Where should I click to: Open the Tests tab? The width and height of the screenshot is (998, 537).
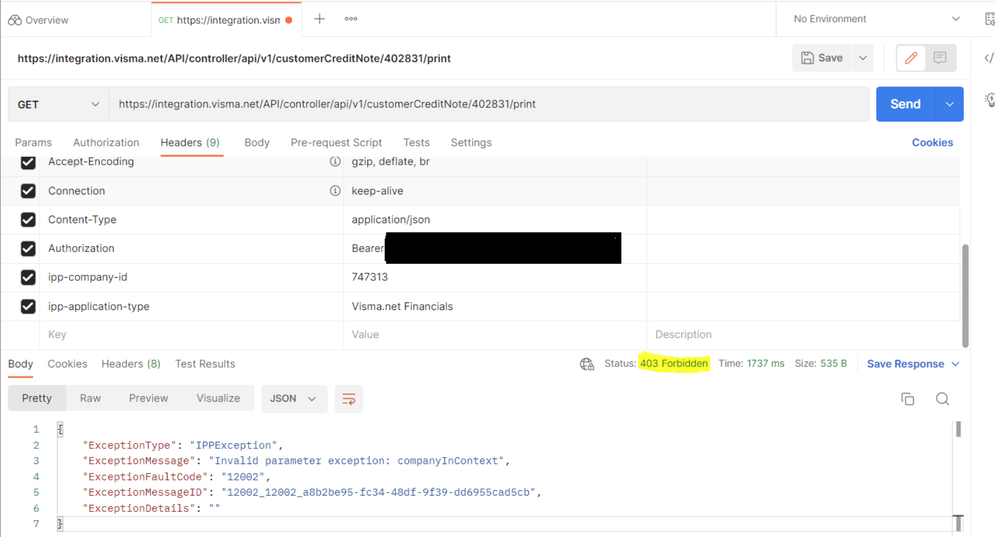416,143
